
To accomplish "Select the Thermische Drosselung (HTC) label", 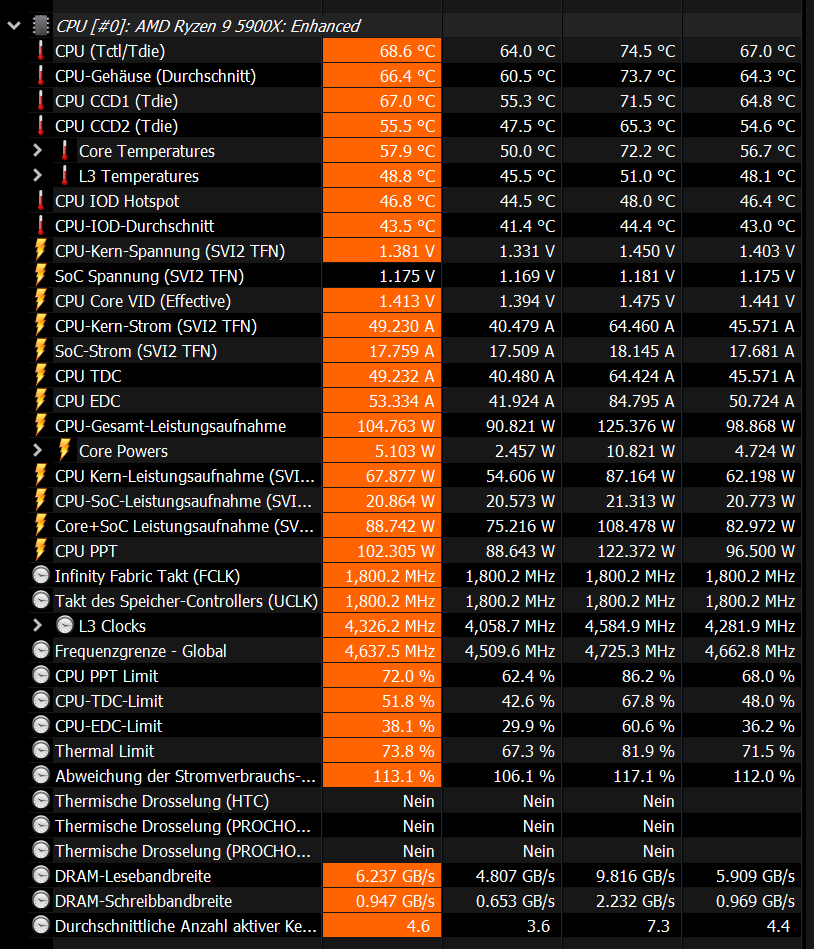I will [x=162, y=801].
